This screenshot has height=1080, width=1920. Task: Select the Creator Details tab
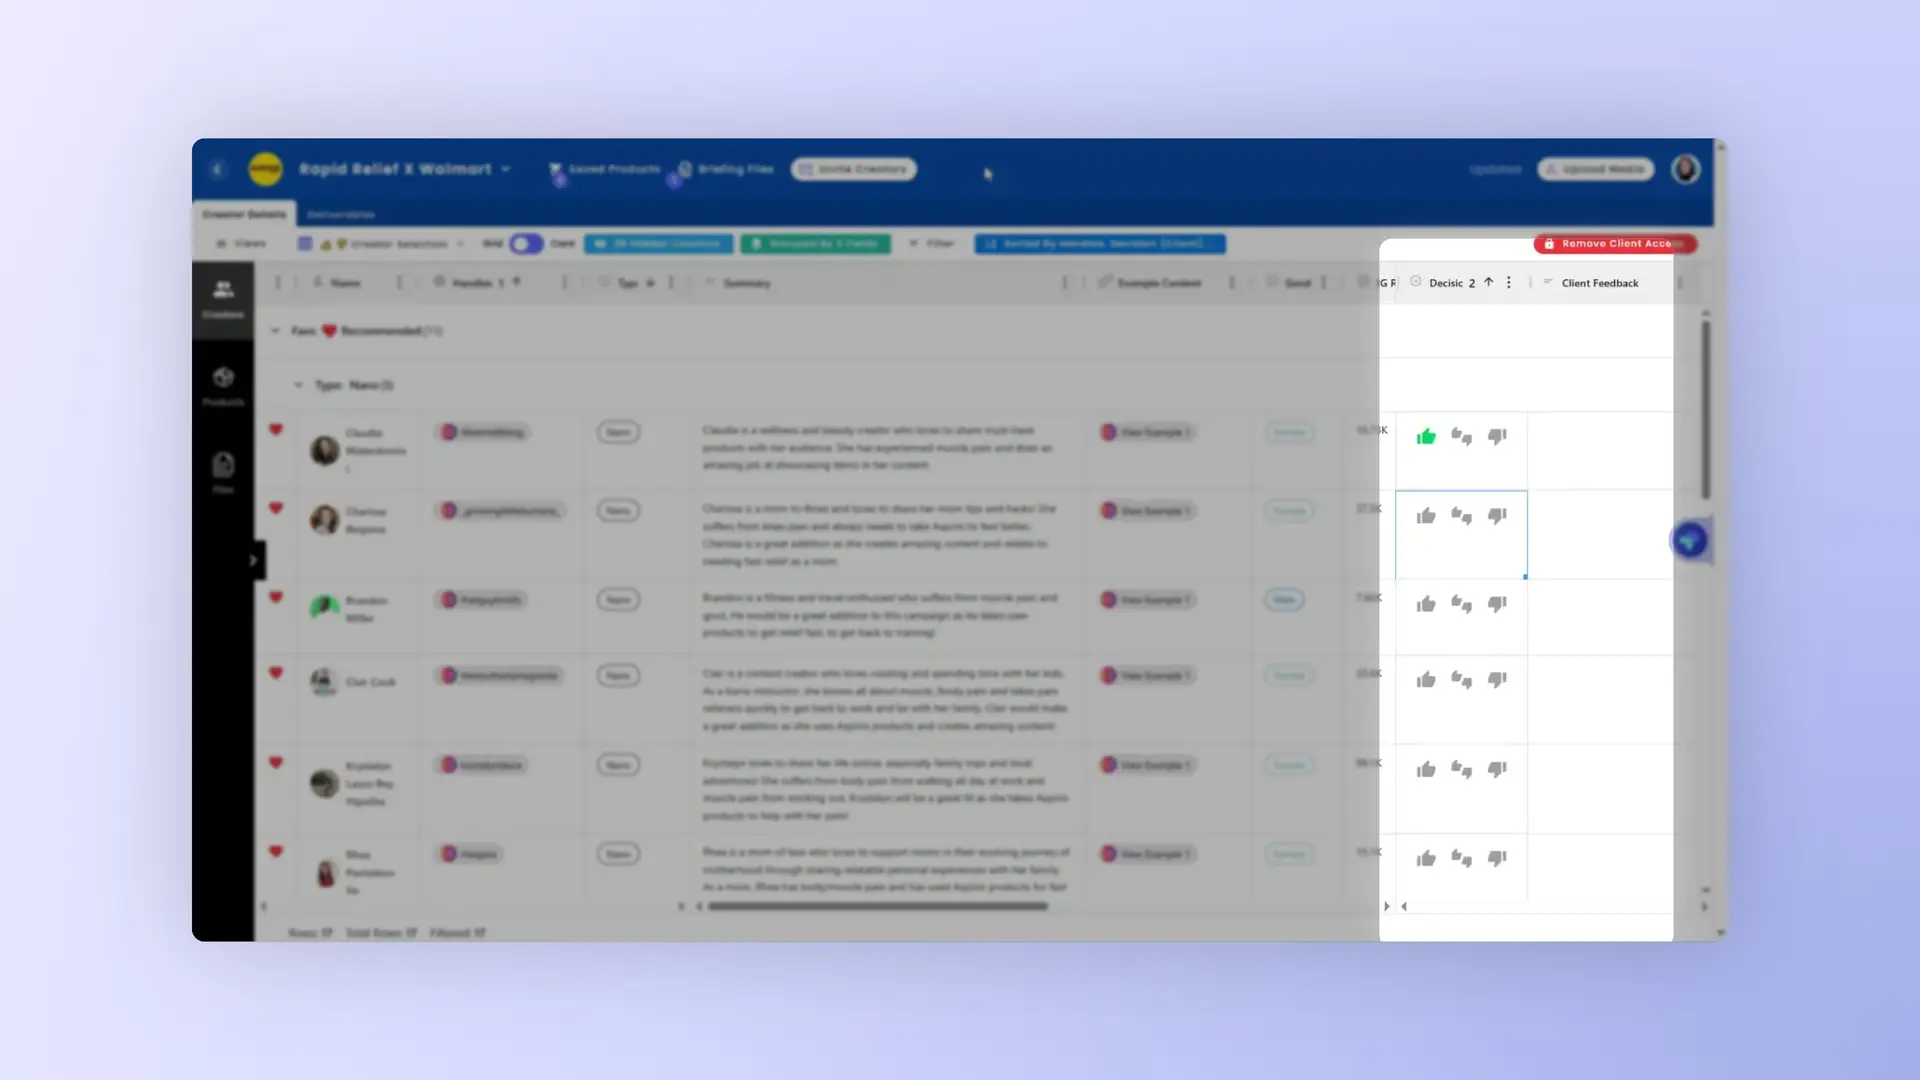245,214
